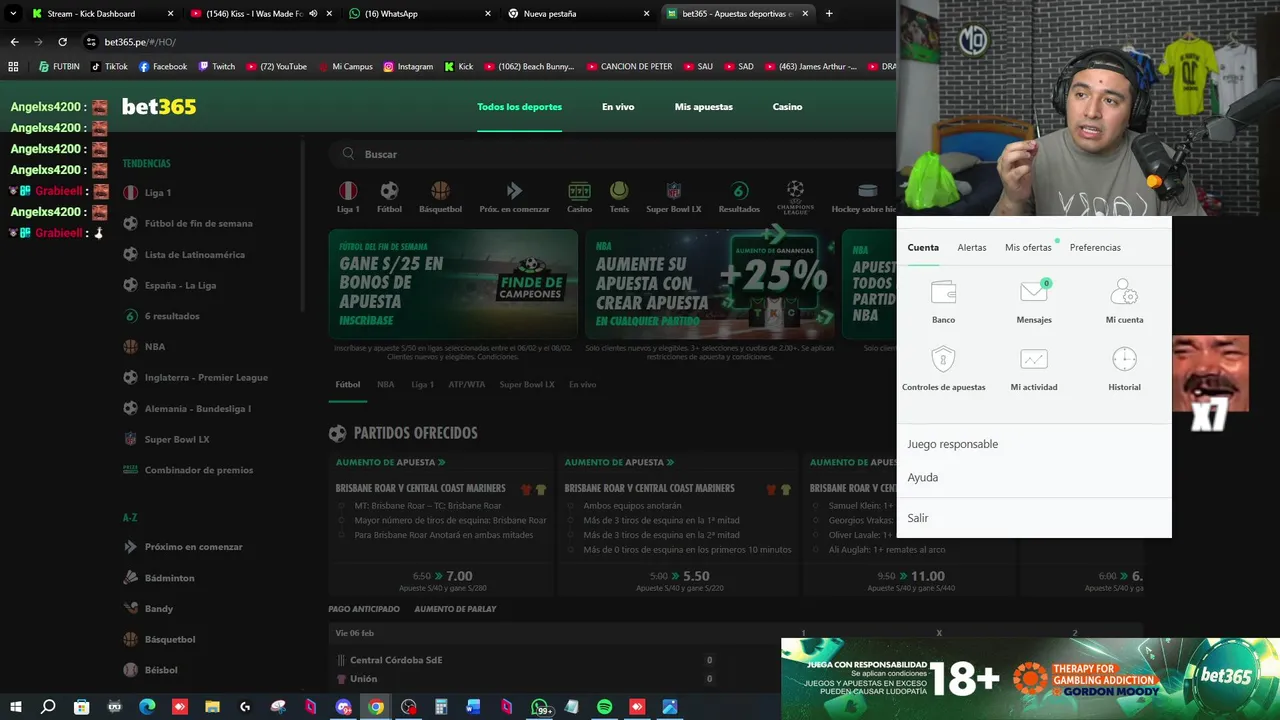Open the Chrome tab search dropdown
Screen dimensions: 1280x720
coord(13,14)
